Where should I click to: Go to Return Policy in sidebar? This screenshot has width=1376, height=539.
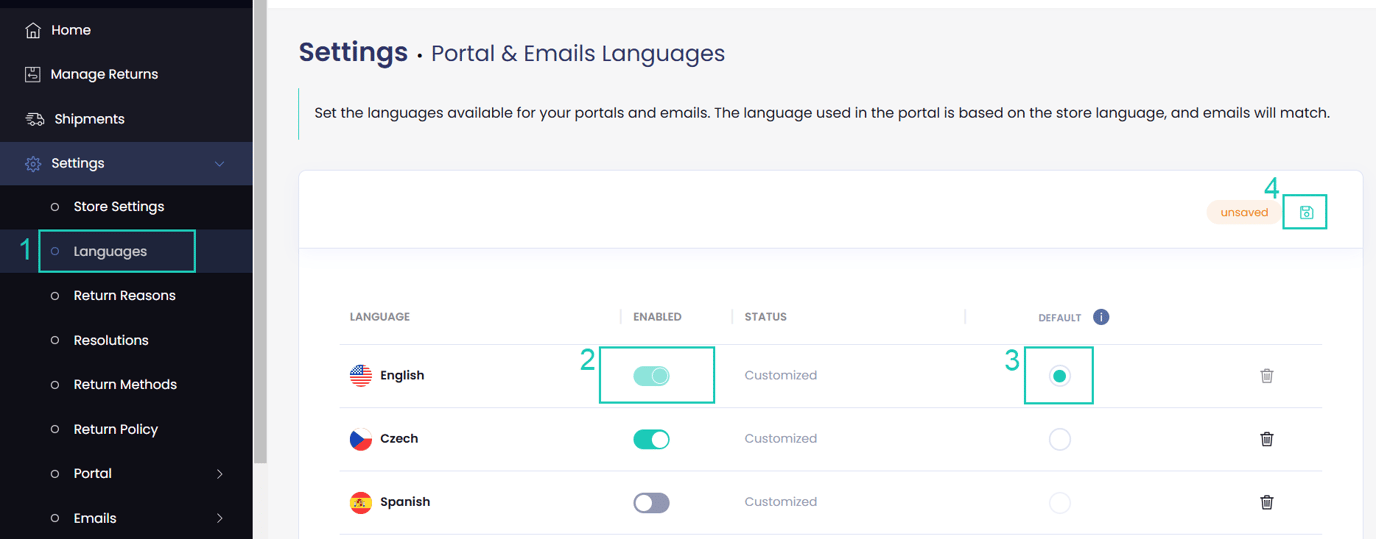click(115, 429)
